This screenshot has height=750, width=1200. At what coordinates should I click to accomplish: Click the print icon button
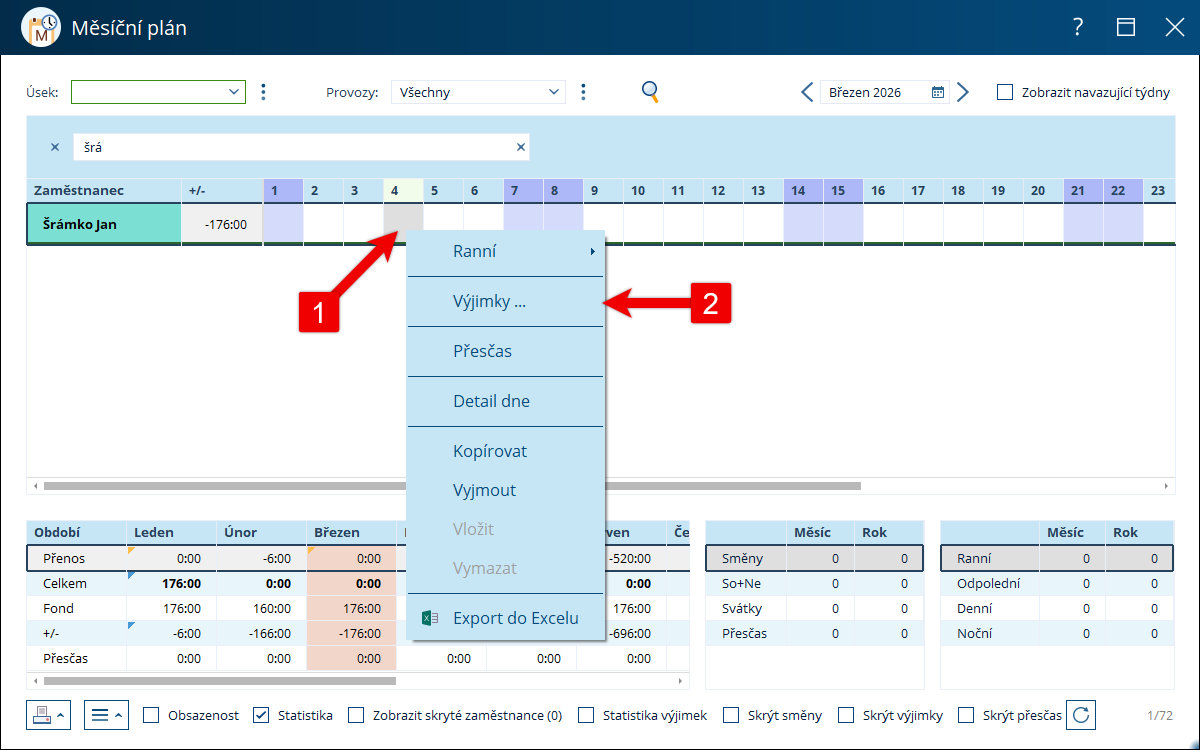(x=48, y=715)
